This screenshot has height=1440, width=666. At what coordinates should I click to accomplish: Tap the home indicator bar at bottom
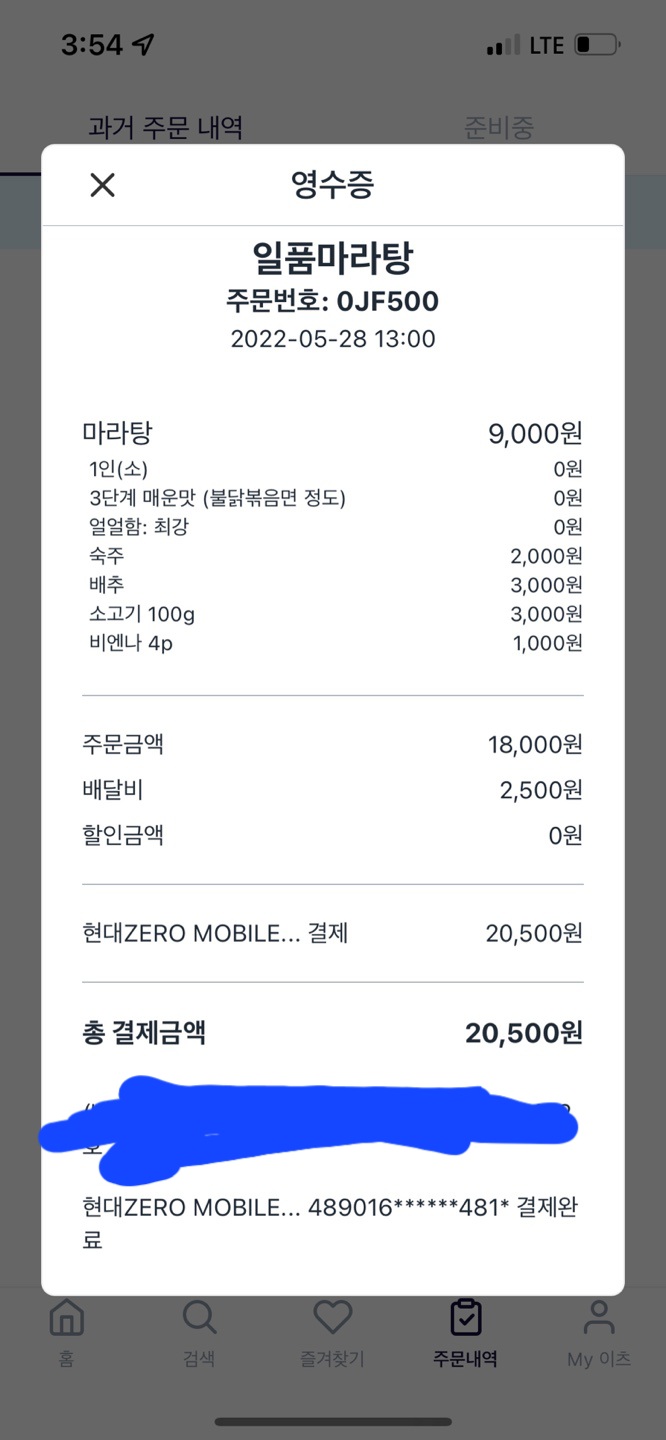click(x=333, y=1421)
